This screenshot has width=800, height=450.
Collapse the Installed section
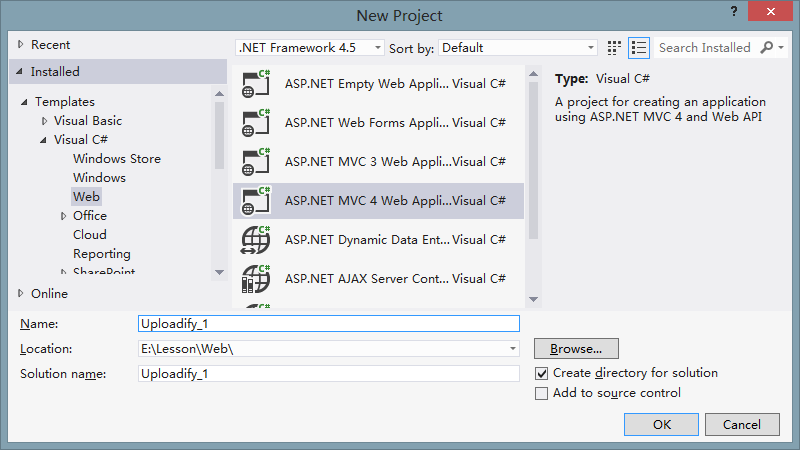point(19,71)
